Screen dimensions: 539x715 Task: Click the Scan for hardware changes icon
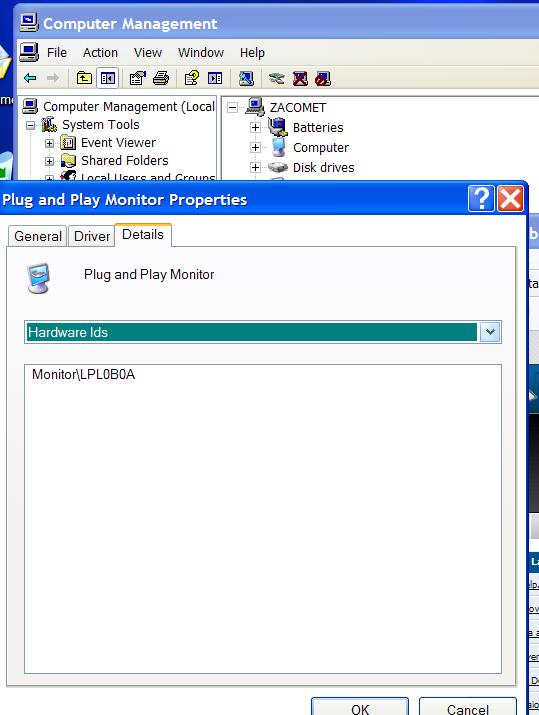pyautogui.click(x=246, y=78)
